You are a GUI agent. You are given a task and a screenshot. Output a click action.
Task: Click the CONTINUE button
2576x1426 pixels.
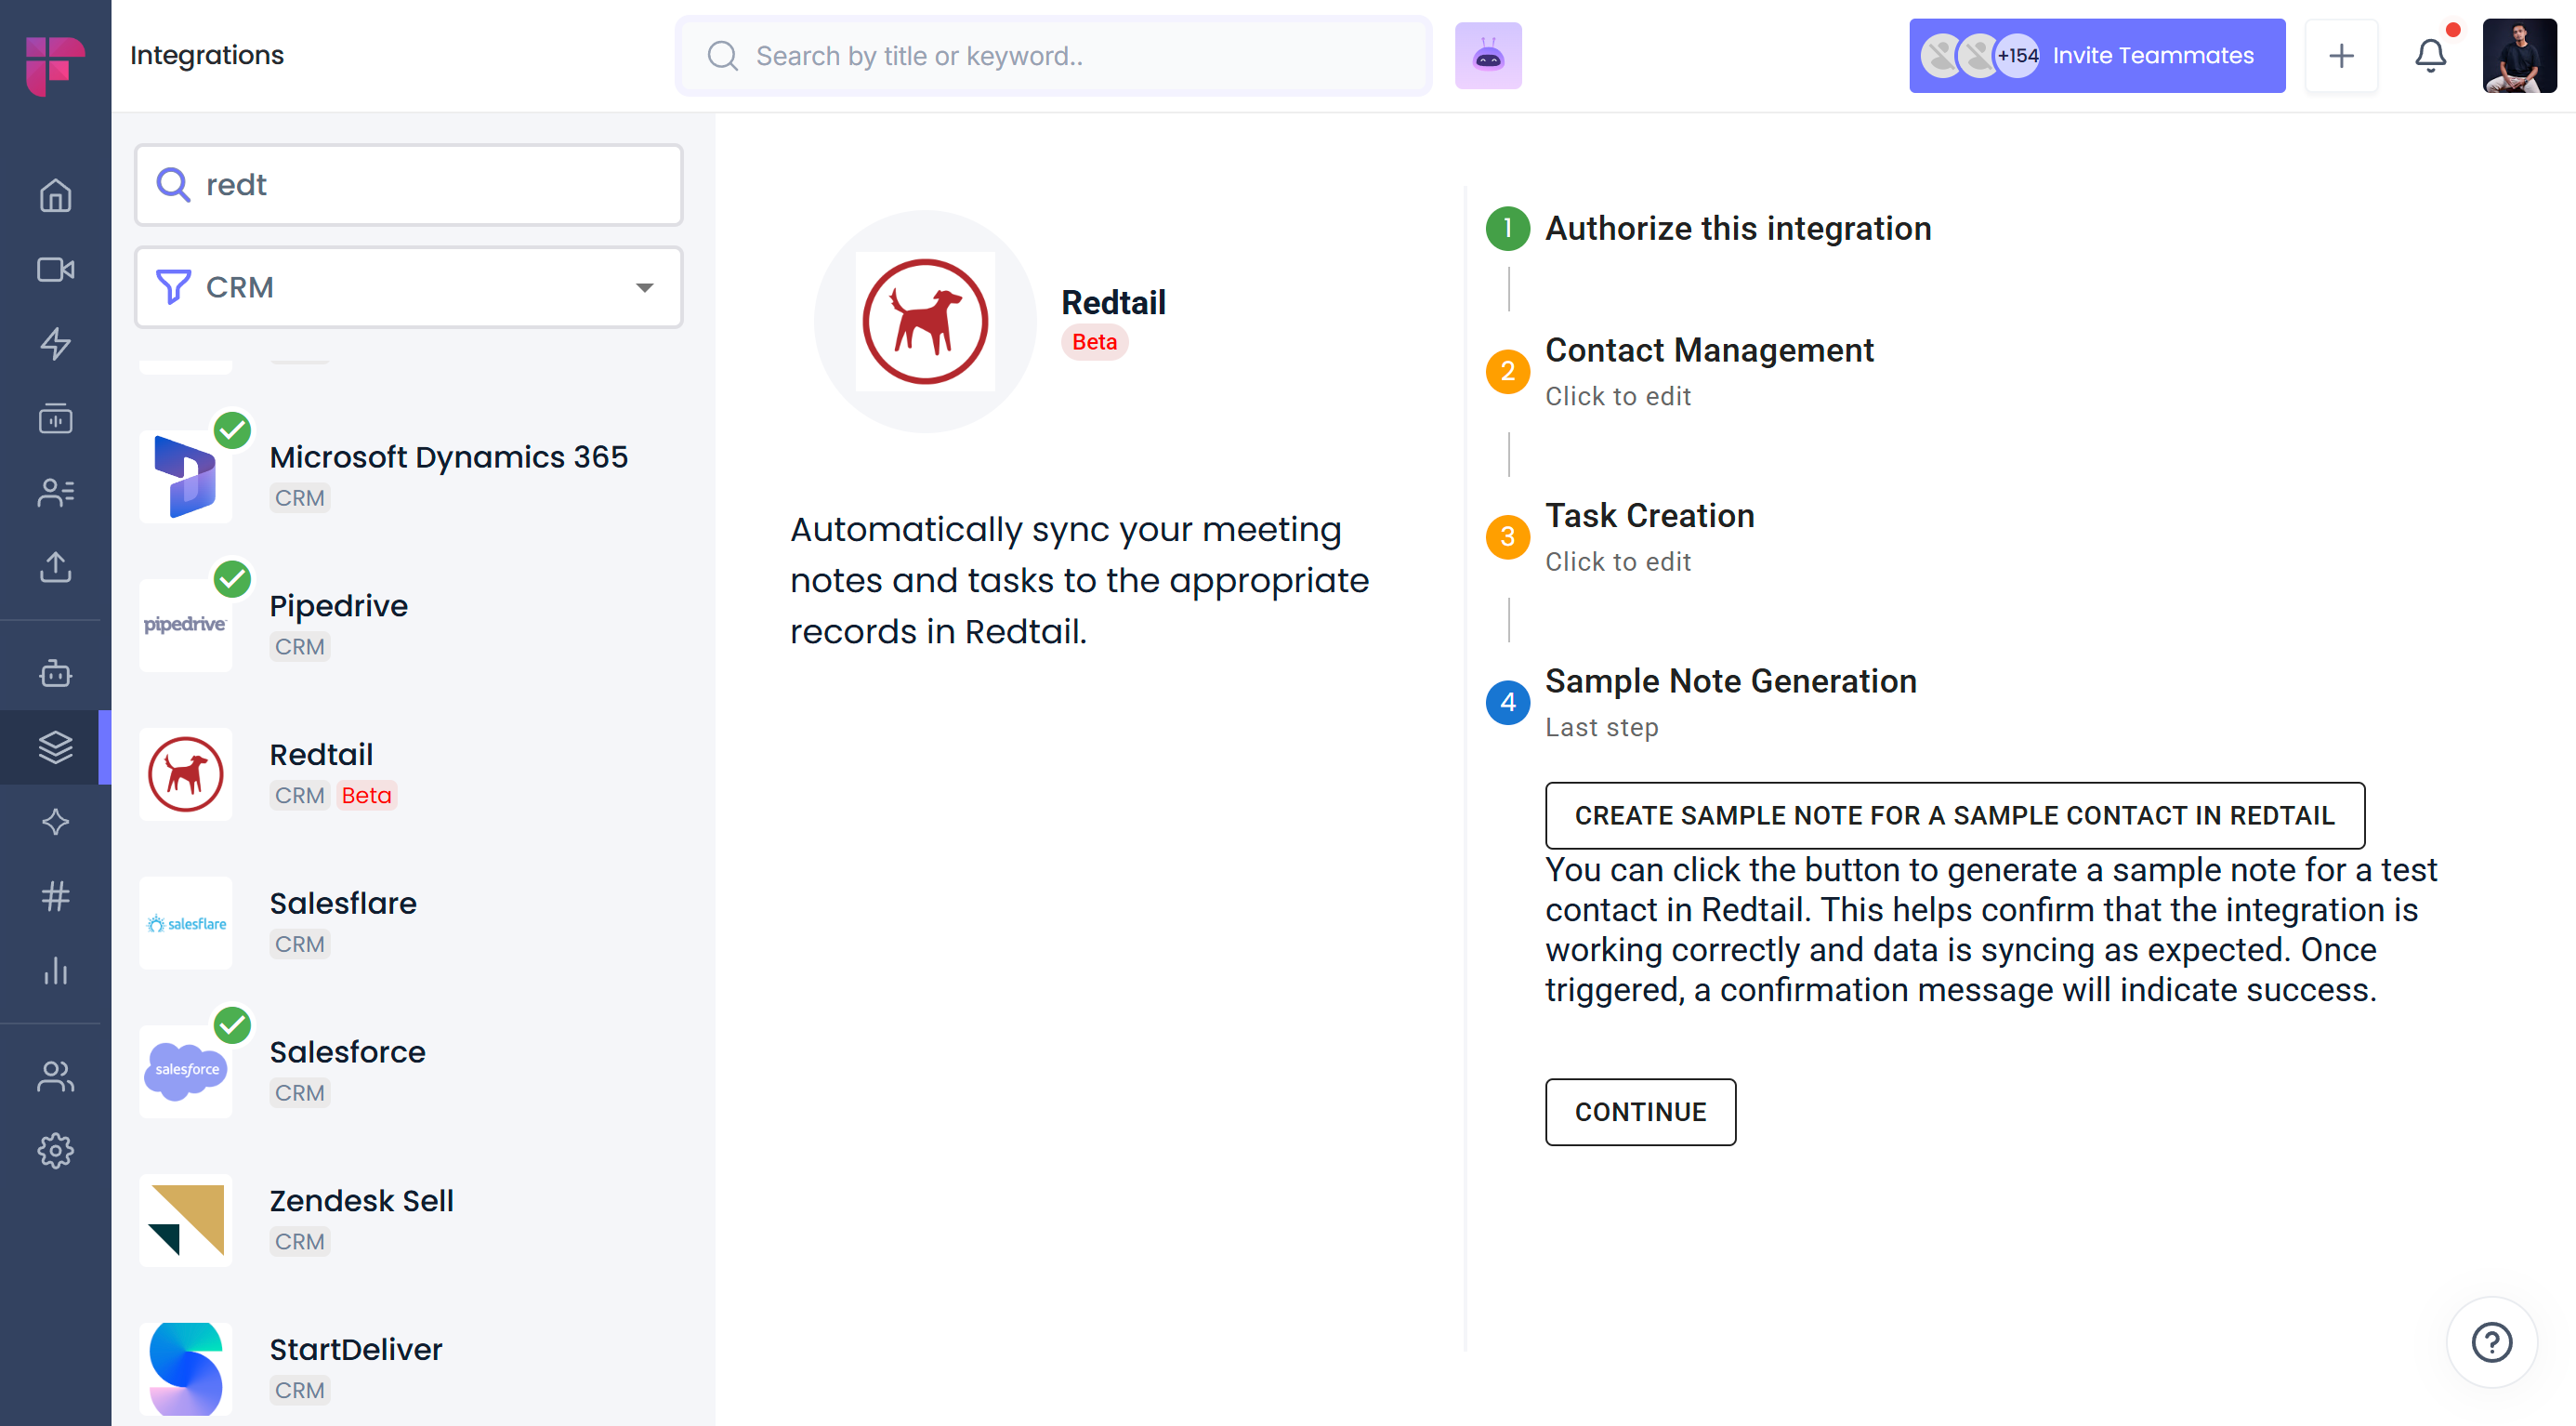[x=1640, y=1112]
